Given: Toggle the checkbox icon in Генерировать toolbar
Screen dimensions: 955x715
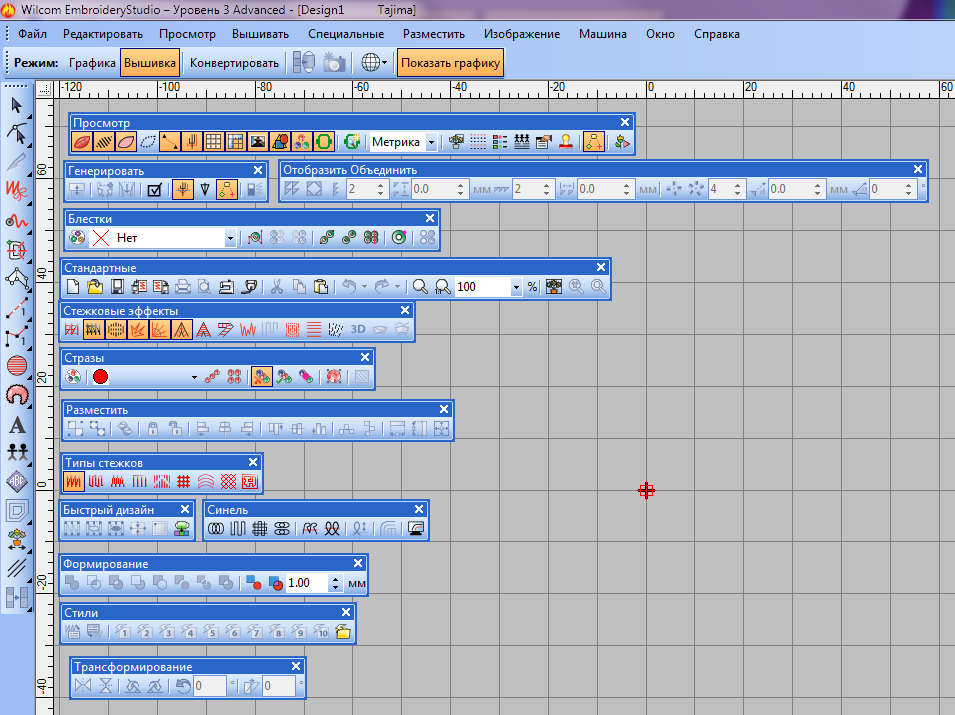Looking at the screenshot, I should (x=154, y=189).
